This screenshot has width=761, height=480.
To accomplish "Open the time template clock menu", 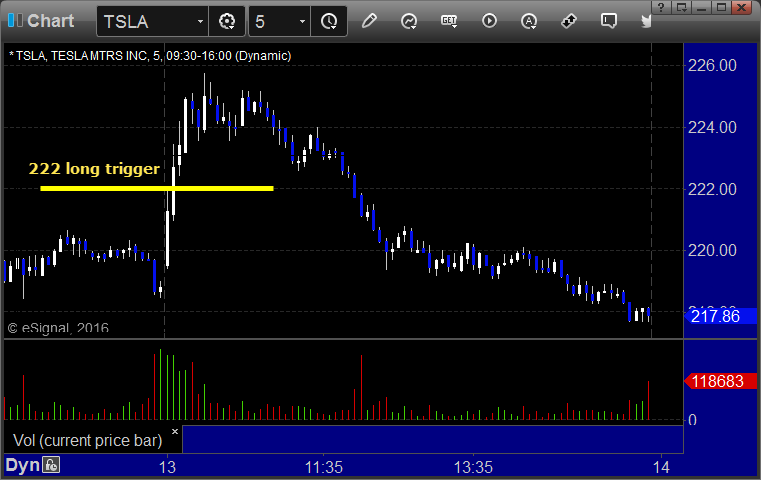I will coord(329,22).
